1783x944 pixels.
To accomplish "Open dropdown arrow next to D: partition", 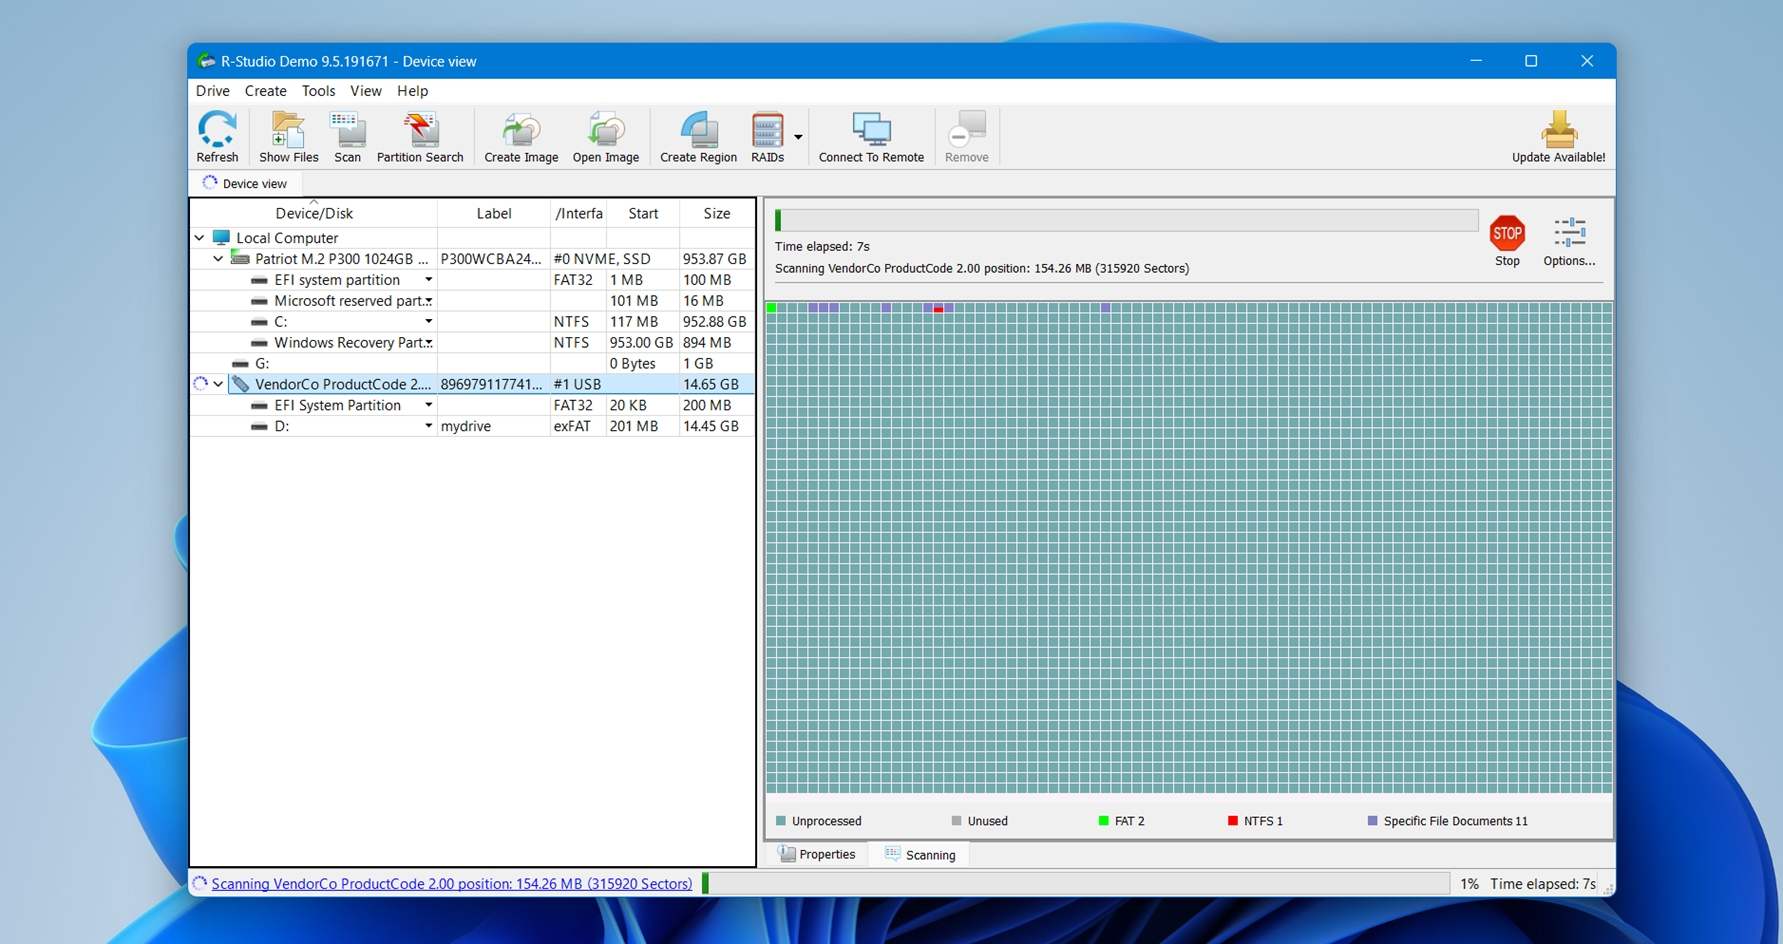I will click(429, 426).
